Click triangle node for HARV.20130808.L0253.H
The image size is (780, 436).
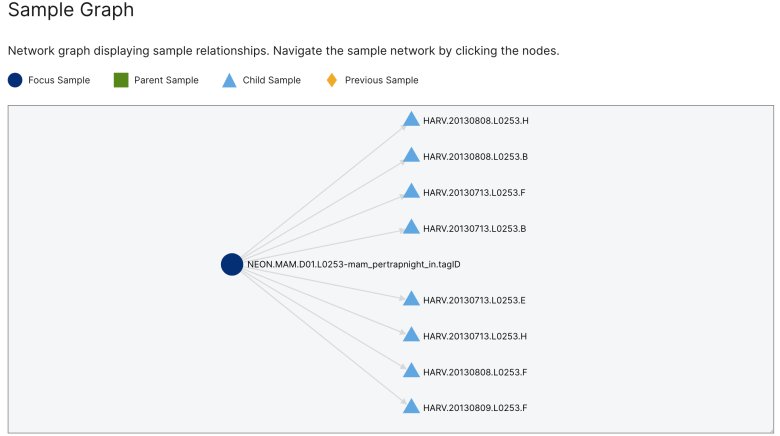411,119
